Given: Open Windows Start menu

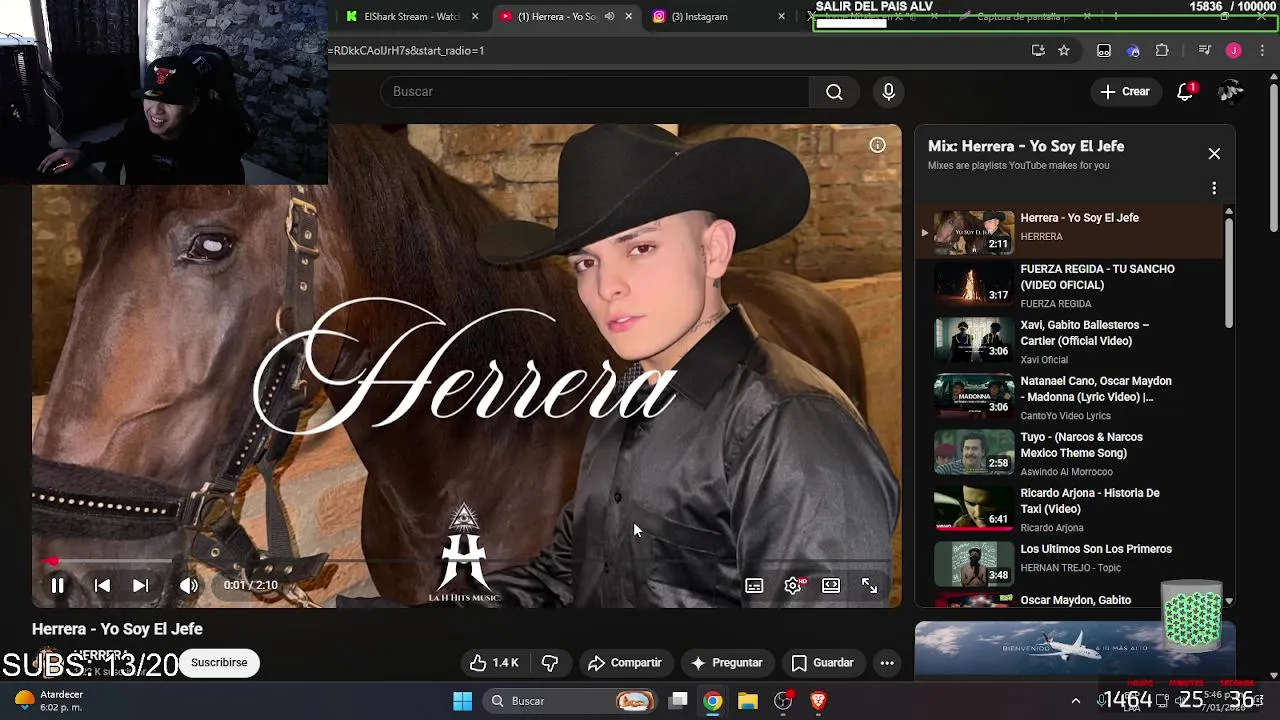Looking at the screenshot, I should [462, 701].
